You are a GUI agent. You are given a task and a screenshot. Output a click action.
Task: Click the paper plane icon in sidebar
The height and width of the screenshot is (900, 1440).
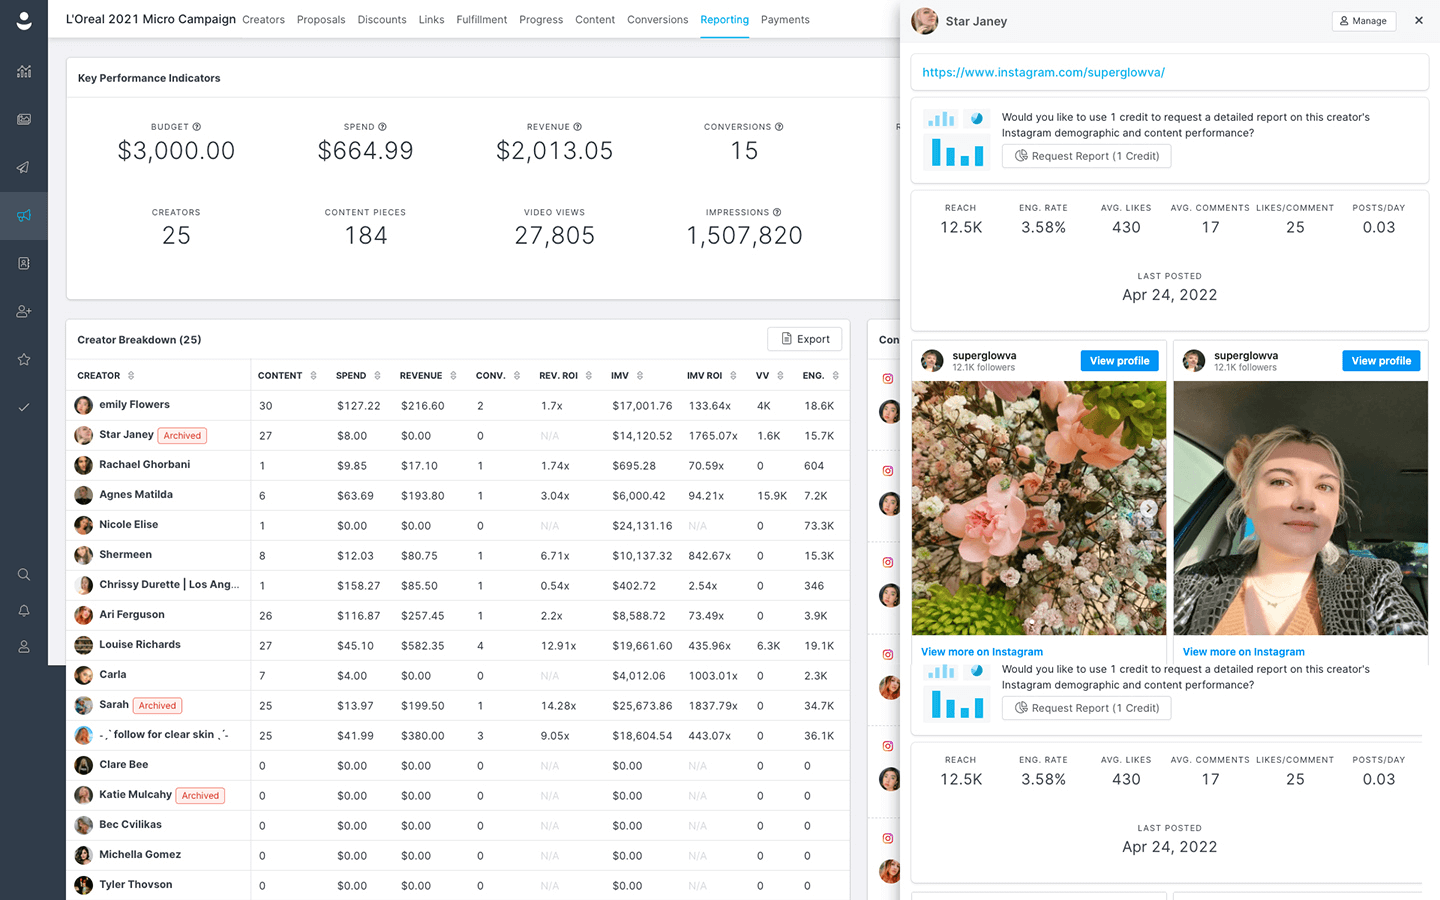pos(24,167)
